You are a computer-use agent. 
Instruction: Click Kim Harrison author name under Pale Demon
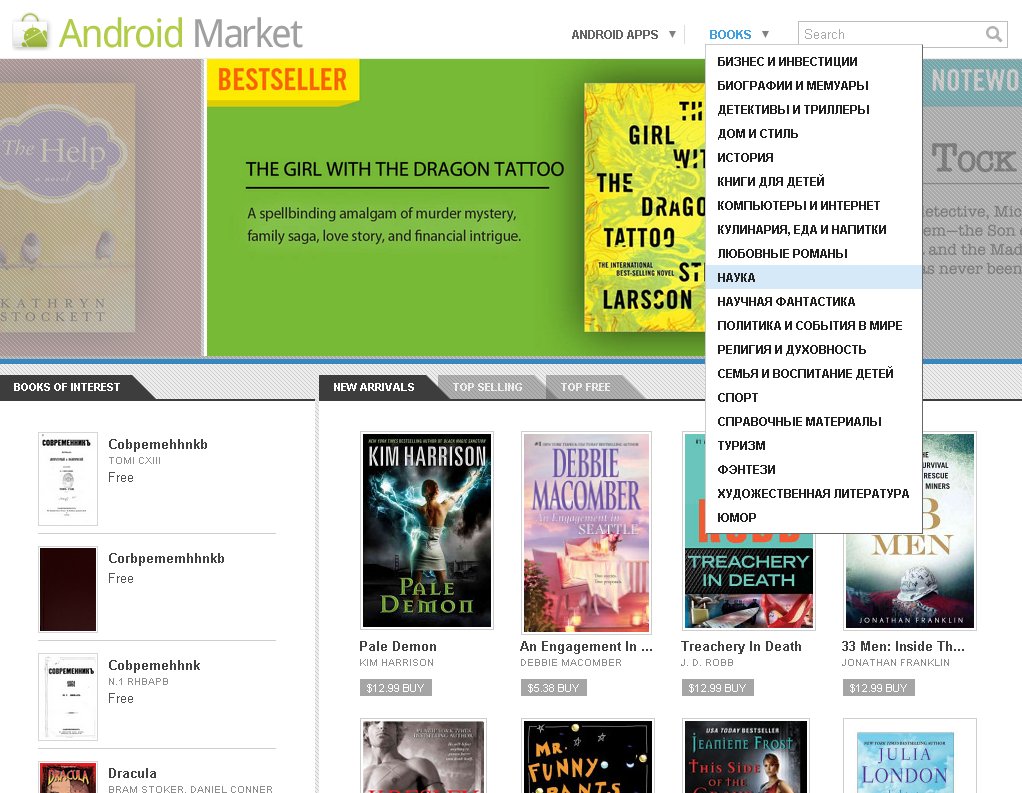pos(396,663)
